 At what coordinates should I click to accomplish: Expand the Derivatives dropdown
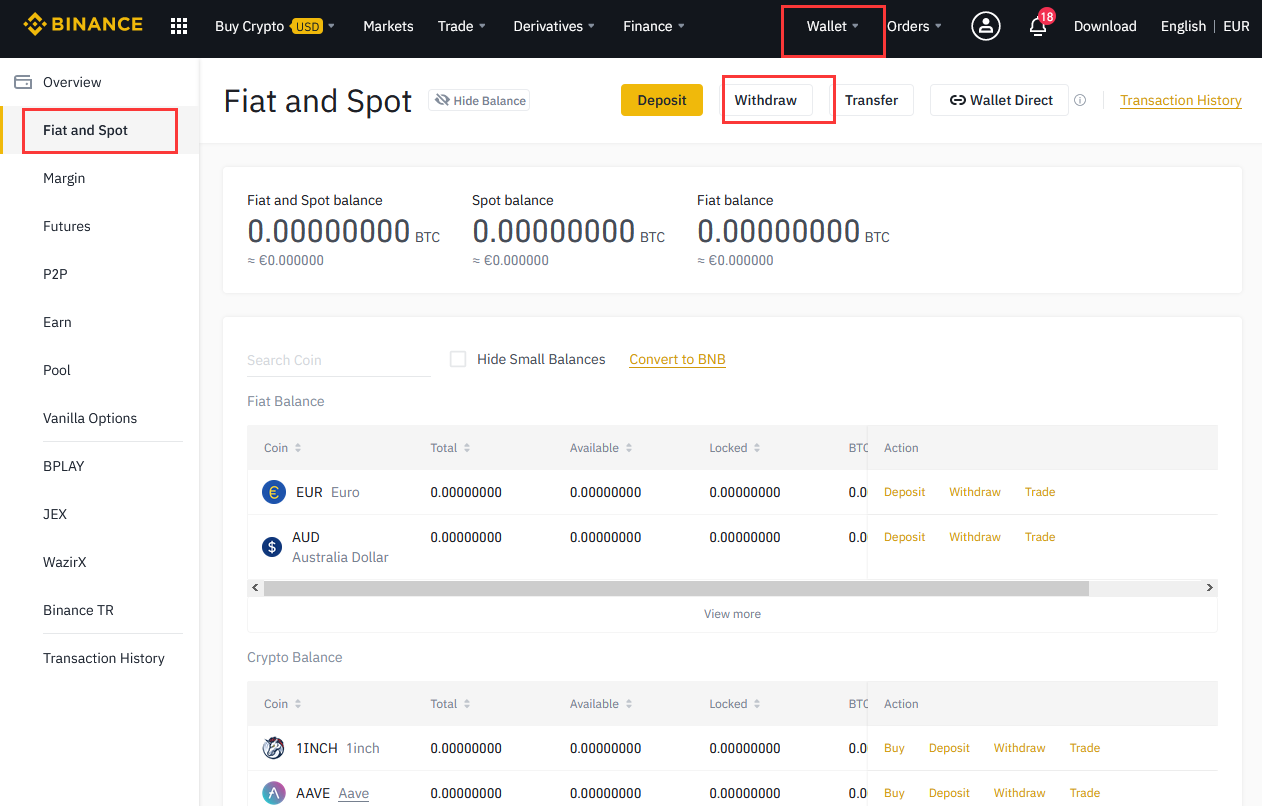(553, 26)
